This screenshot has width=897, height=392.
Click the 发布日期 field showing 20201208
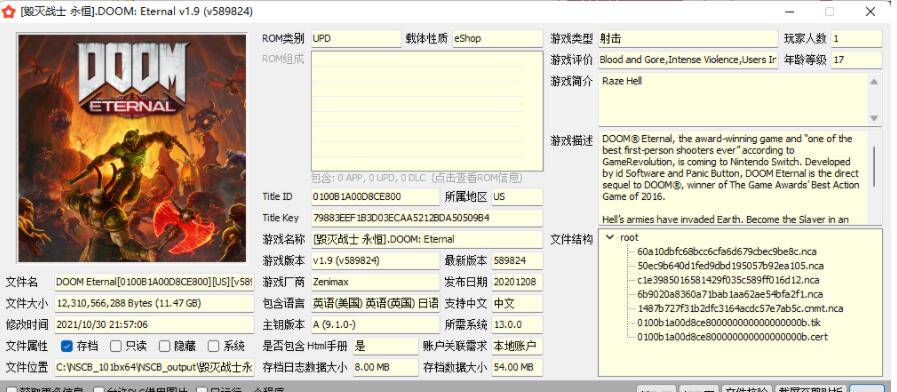click(x=517, y=282)
